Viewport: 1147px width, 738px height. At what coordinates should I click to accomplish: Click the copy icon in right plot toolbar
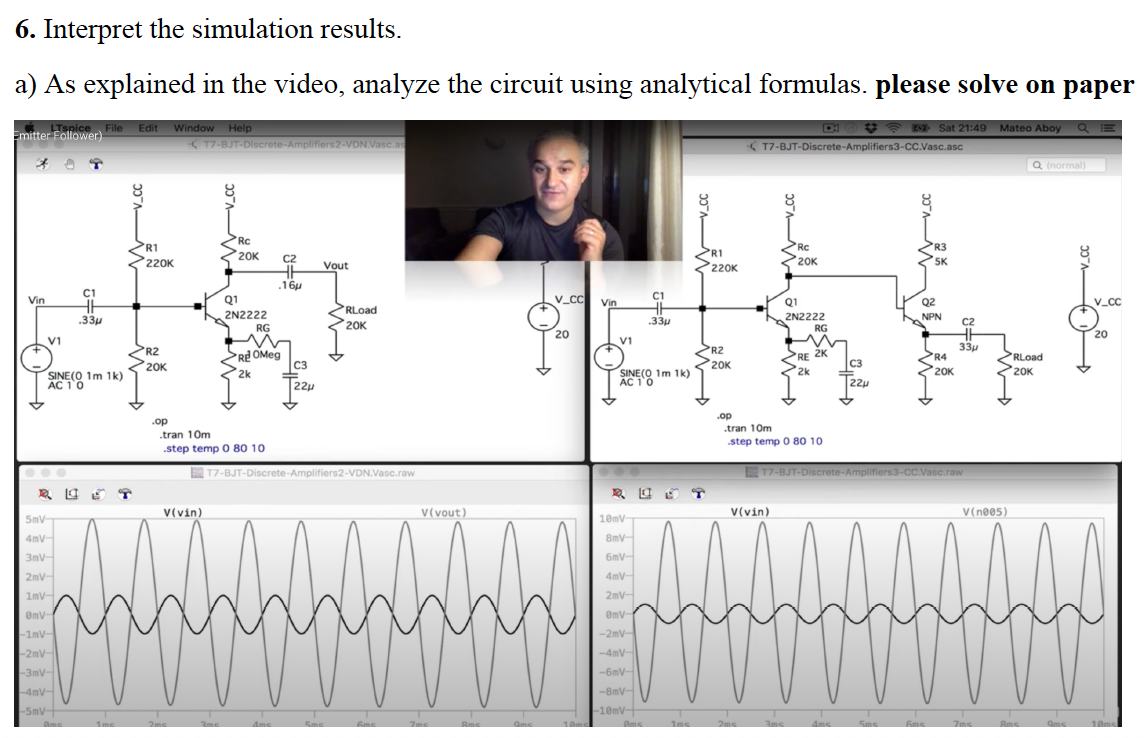(x=672, y=494)
